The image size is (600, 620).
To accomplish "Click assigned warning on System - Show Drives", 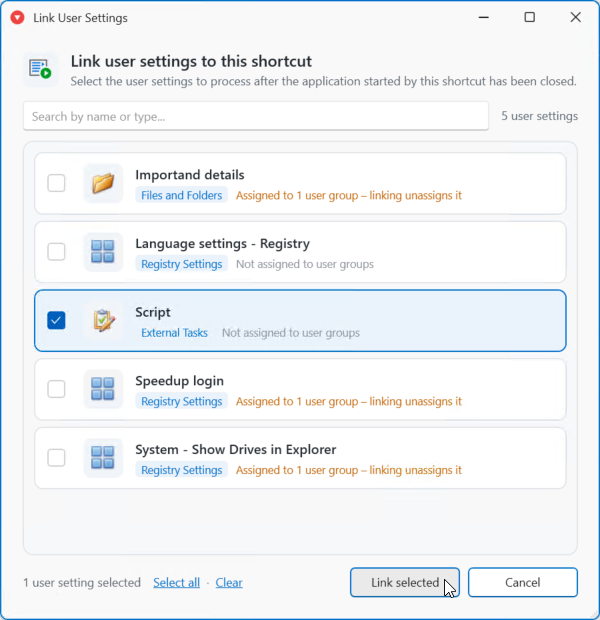I will pyautogui.click(x=349, y=470).
